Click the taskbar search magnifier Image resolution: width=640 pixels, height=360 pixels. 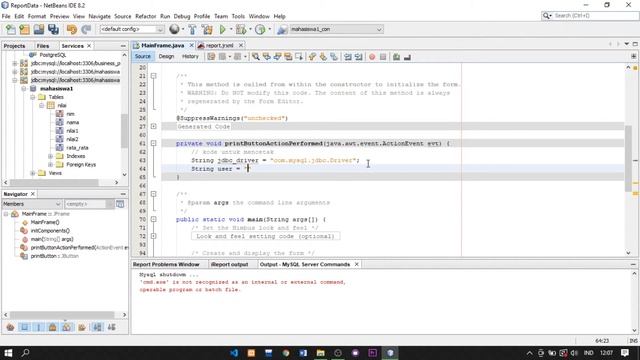click(x=25, y=353)
